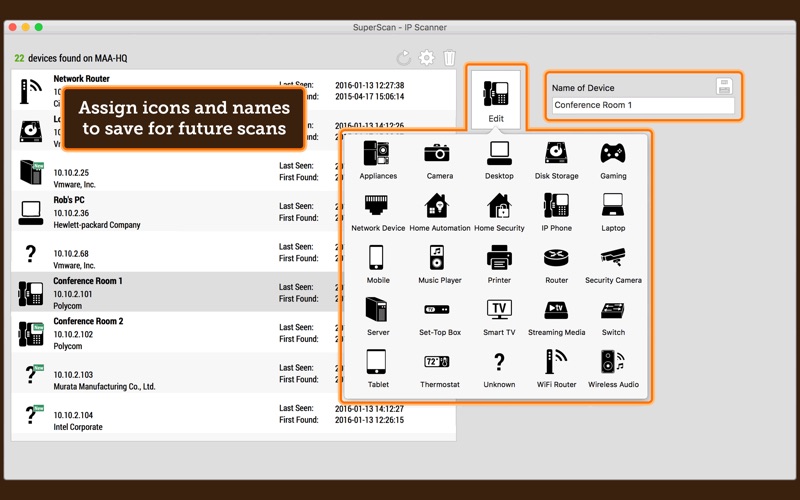Screen dimensions: 800x500
Task: Assign the Router icon in grid
Action: (x=556, y=258)
